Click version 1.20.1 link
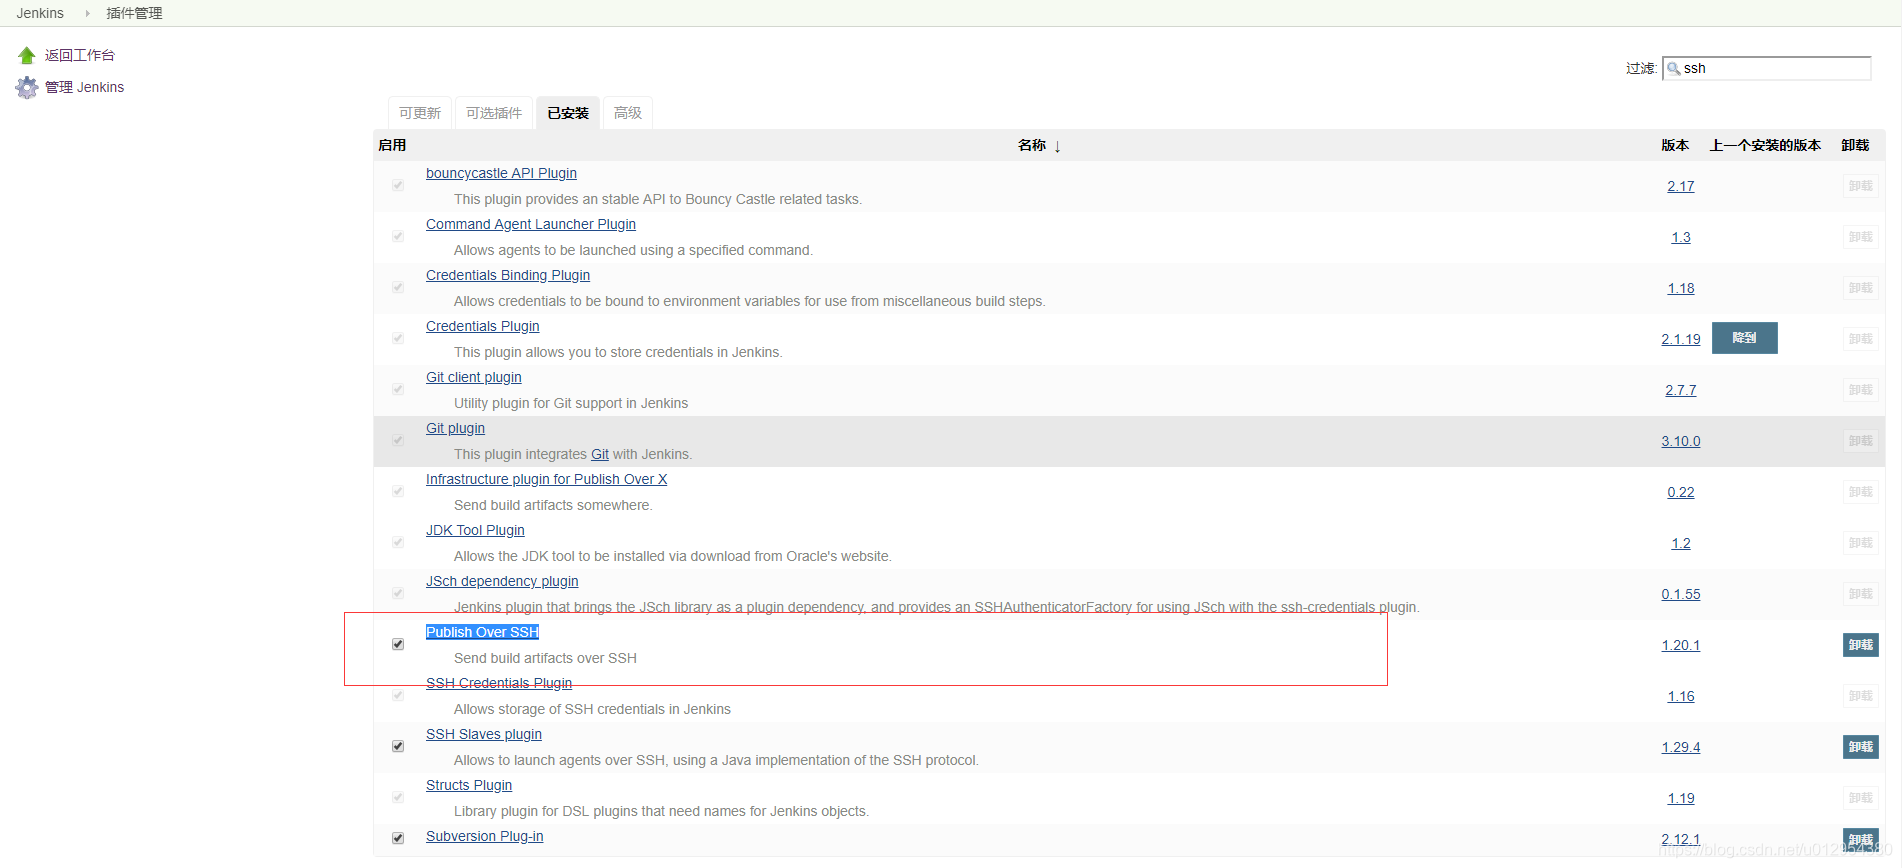1902x868 pixels. click(x=1681, y=645)
